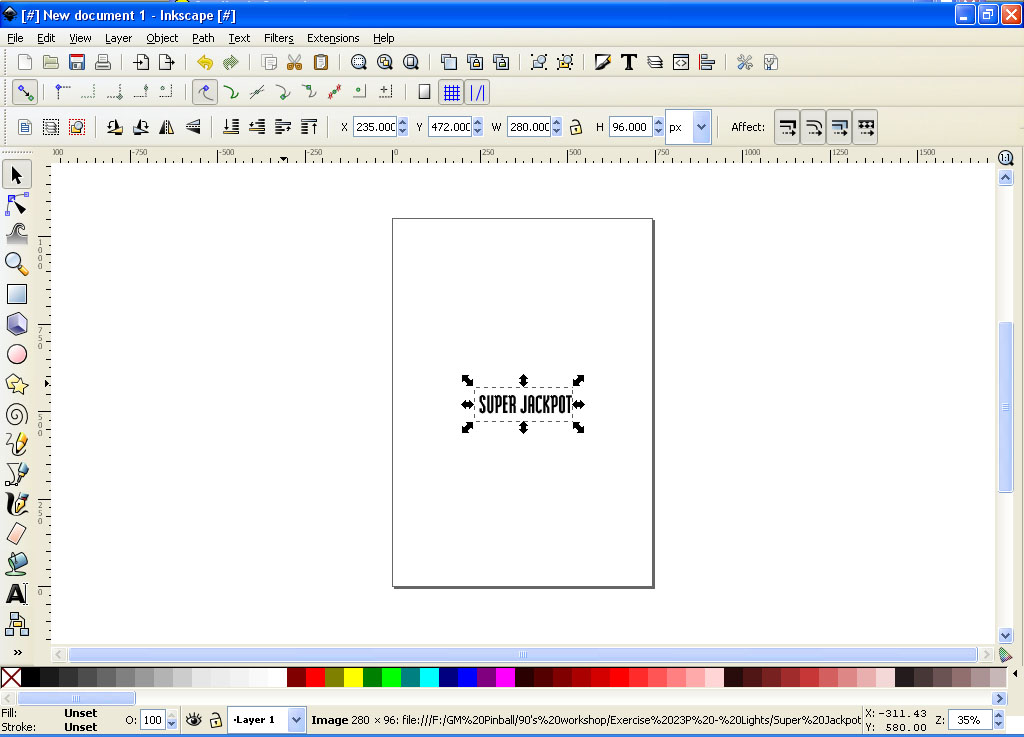Click the Undo arrow icon
The image size is (1024, 737).
pos(205,62)
